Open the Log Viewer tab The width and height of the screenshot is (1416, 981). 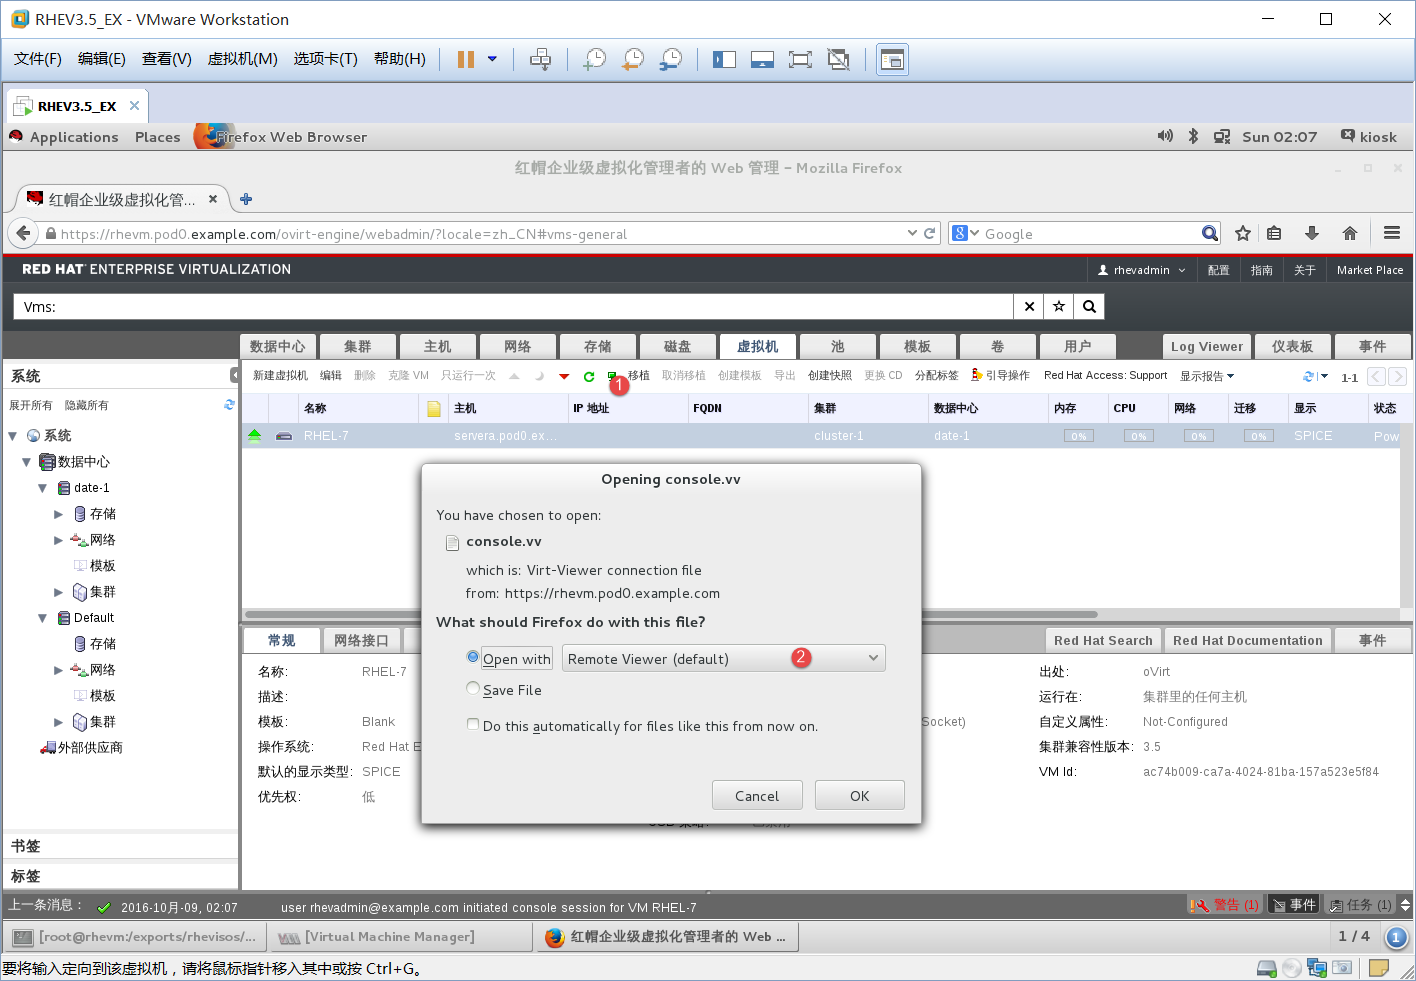pos(1206,346)
